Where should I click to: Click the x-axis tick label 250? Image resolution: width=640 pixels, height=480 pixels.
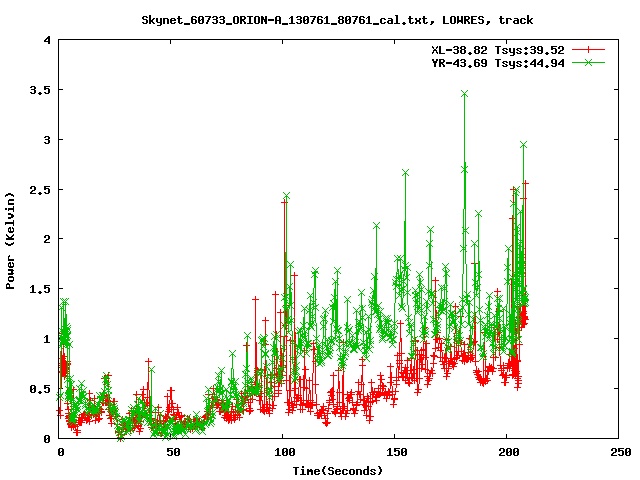click(x=620, y=452)
